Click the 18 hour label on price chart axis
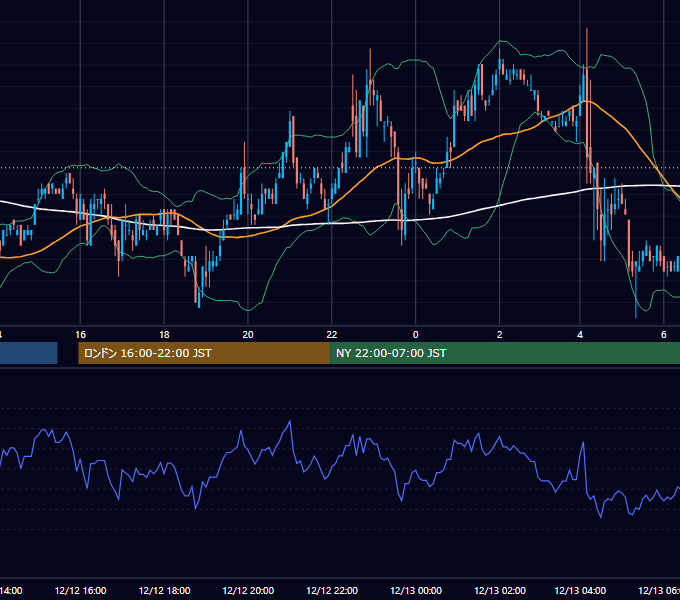 point(164,335)
